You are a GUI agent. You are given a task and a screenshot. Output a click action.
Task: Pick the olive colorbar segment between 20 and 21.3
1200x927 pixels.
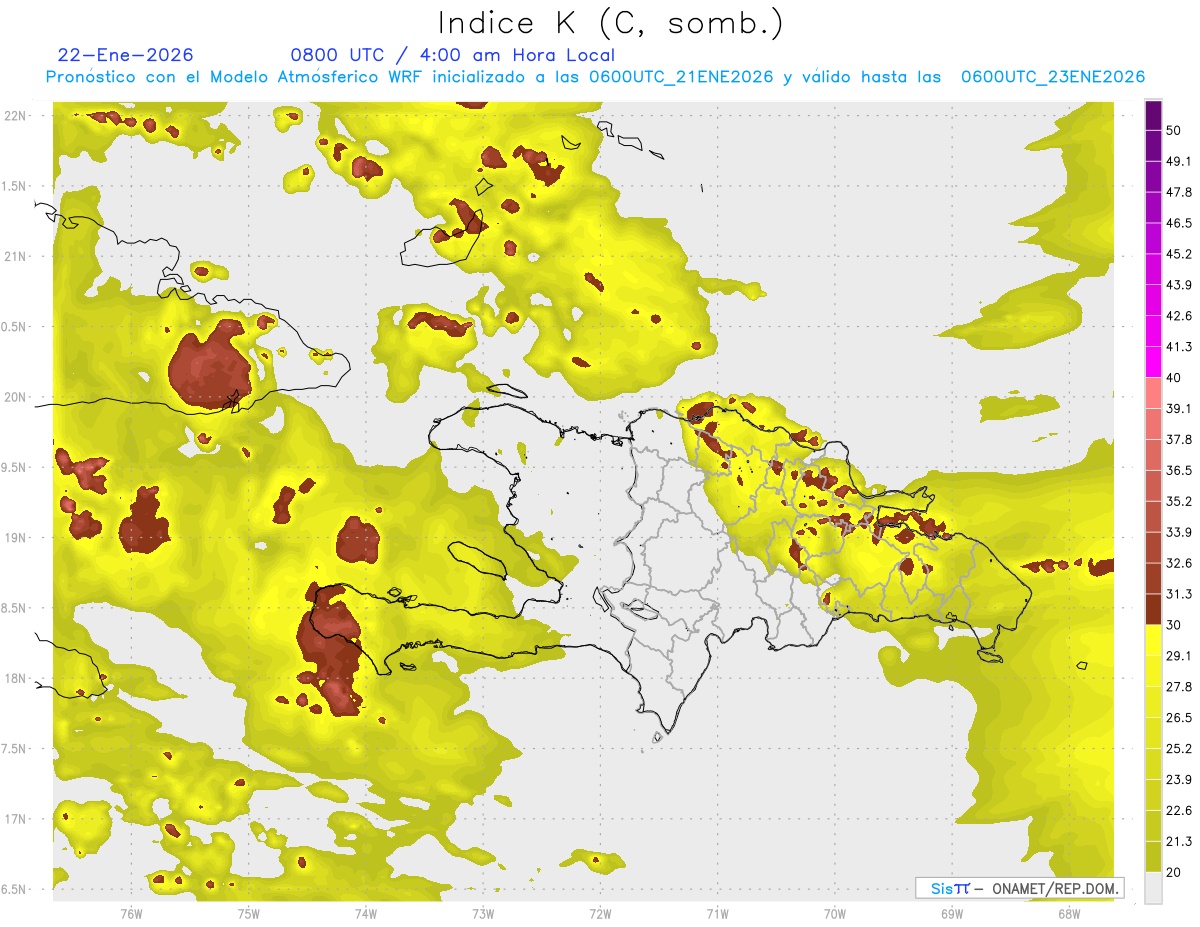click(x=1154, y=857)
